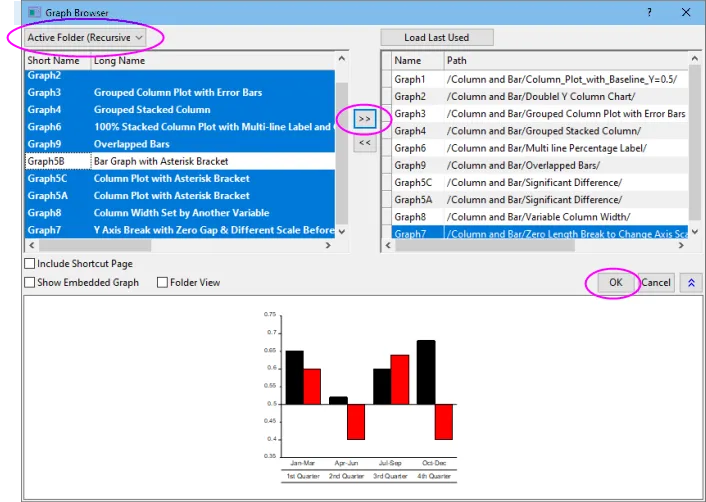Click right list scroll up arrow
This screenshot has height=502, width=706.
[x=695, y=59]
